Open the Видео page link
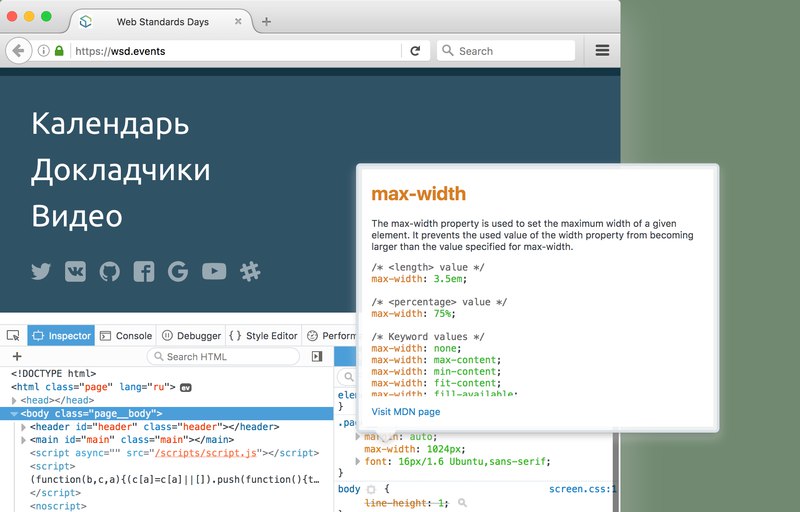This screenshot has height=512, width=800. click(x=77, y=216)
